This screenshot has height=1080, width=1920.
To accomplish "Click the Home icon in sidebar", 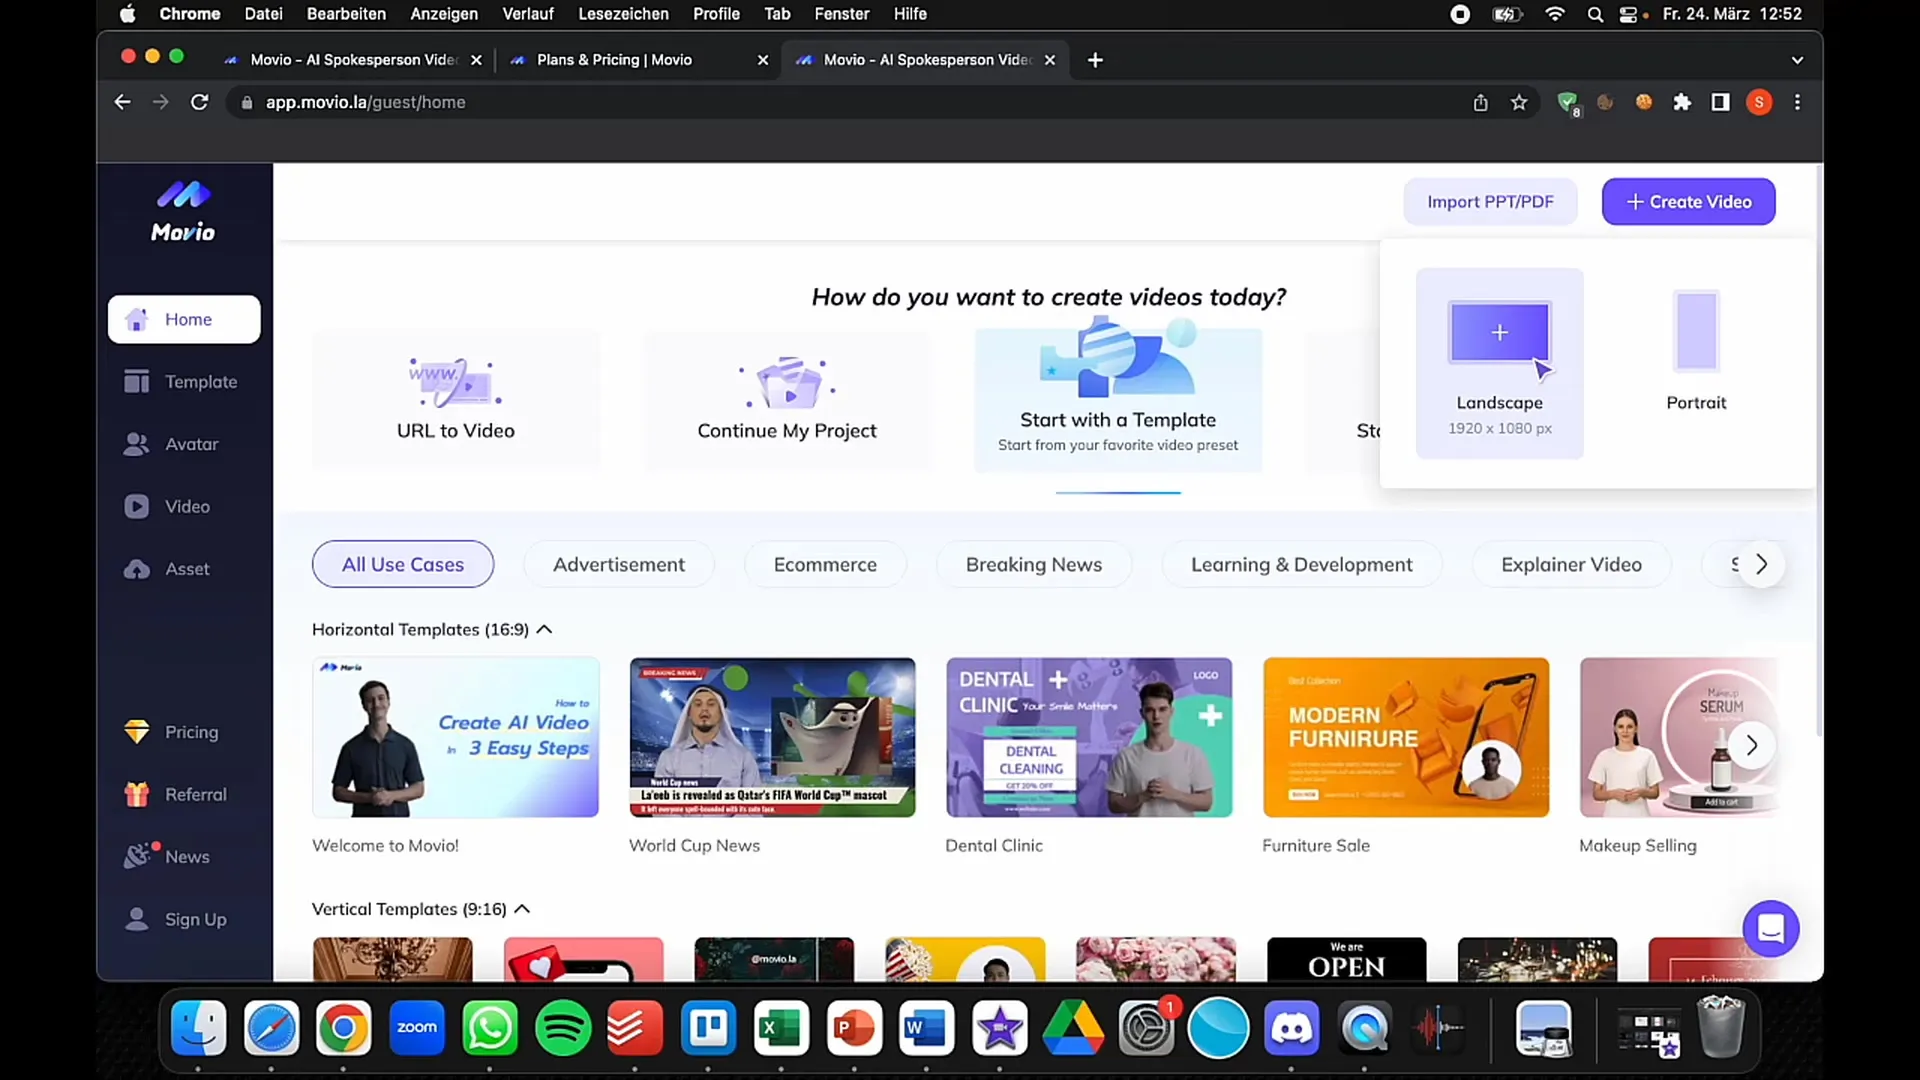I will (x=135, y=319).
